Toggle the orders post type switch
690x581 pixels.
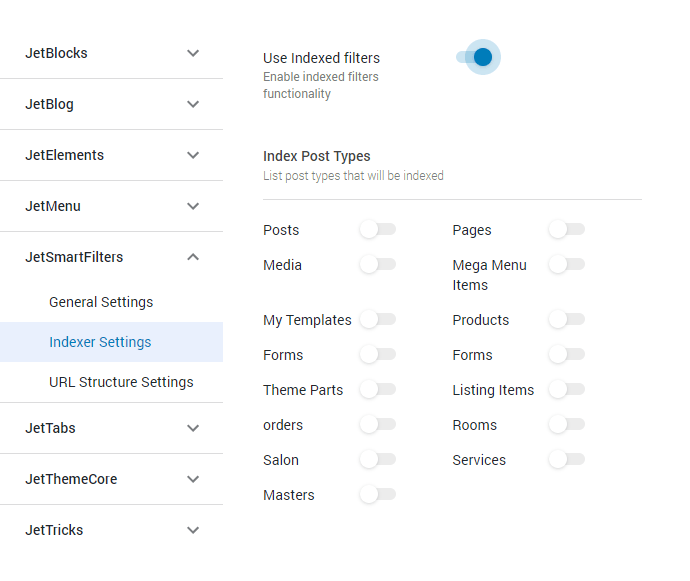pyautogui.click(x=378, y=424)
